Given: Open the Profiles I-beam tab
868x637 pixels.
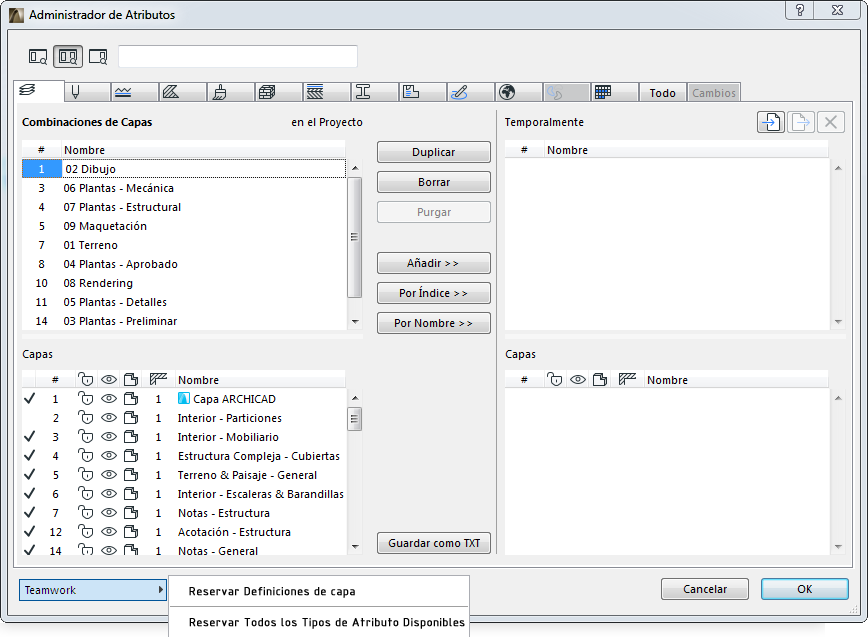Looking at the screenshot, I should (x=374, y=92).
